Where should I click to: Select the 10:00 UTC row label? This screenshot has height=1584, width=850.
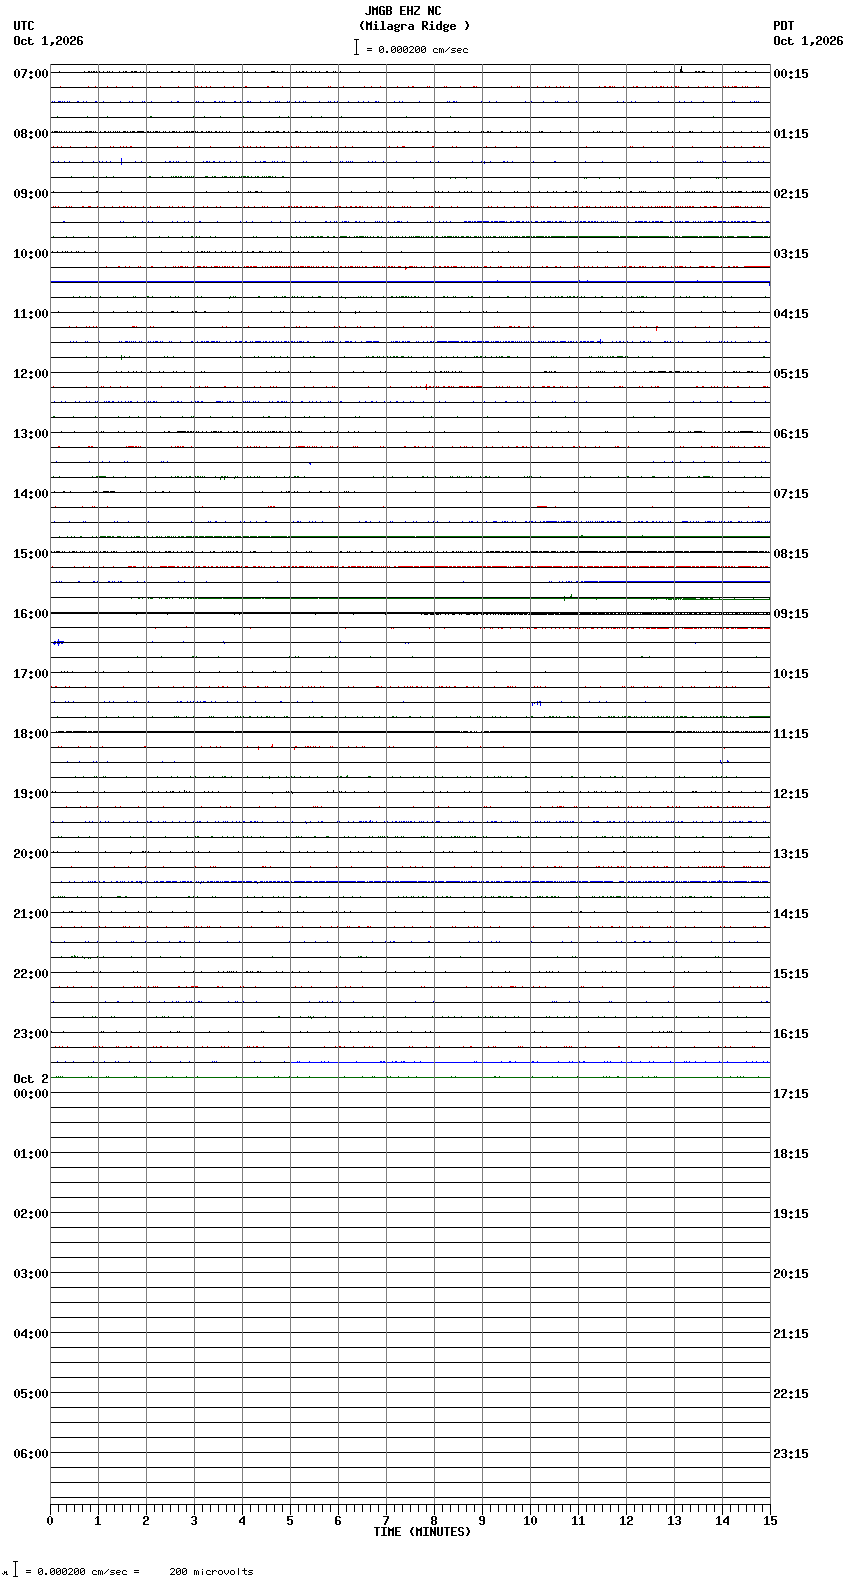pyautogui.click(x=31, y=254)
